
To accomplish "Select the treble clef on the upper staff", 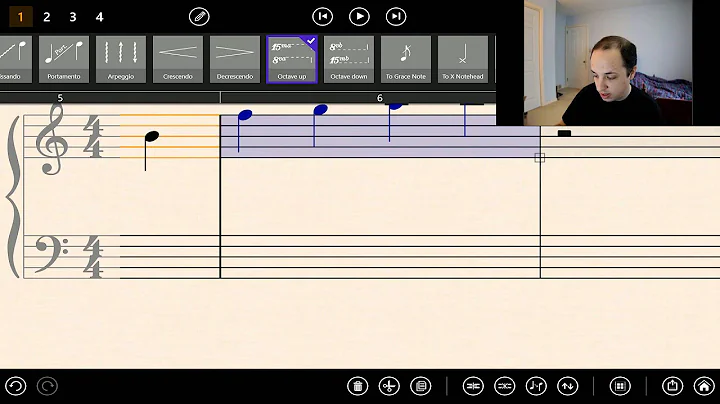I will (x=52, y=139).
